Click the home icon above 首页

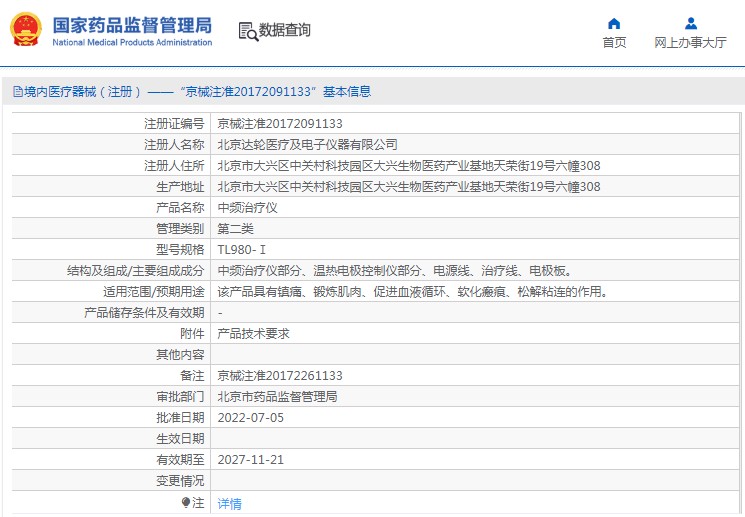click(x=614, y=23)
